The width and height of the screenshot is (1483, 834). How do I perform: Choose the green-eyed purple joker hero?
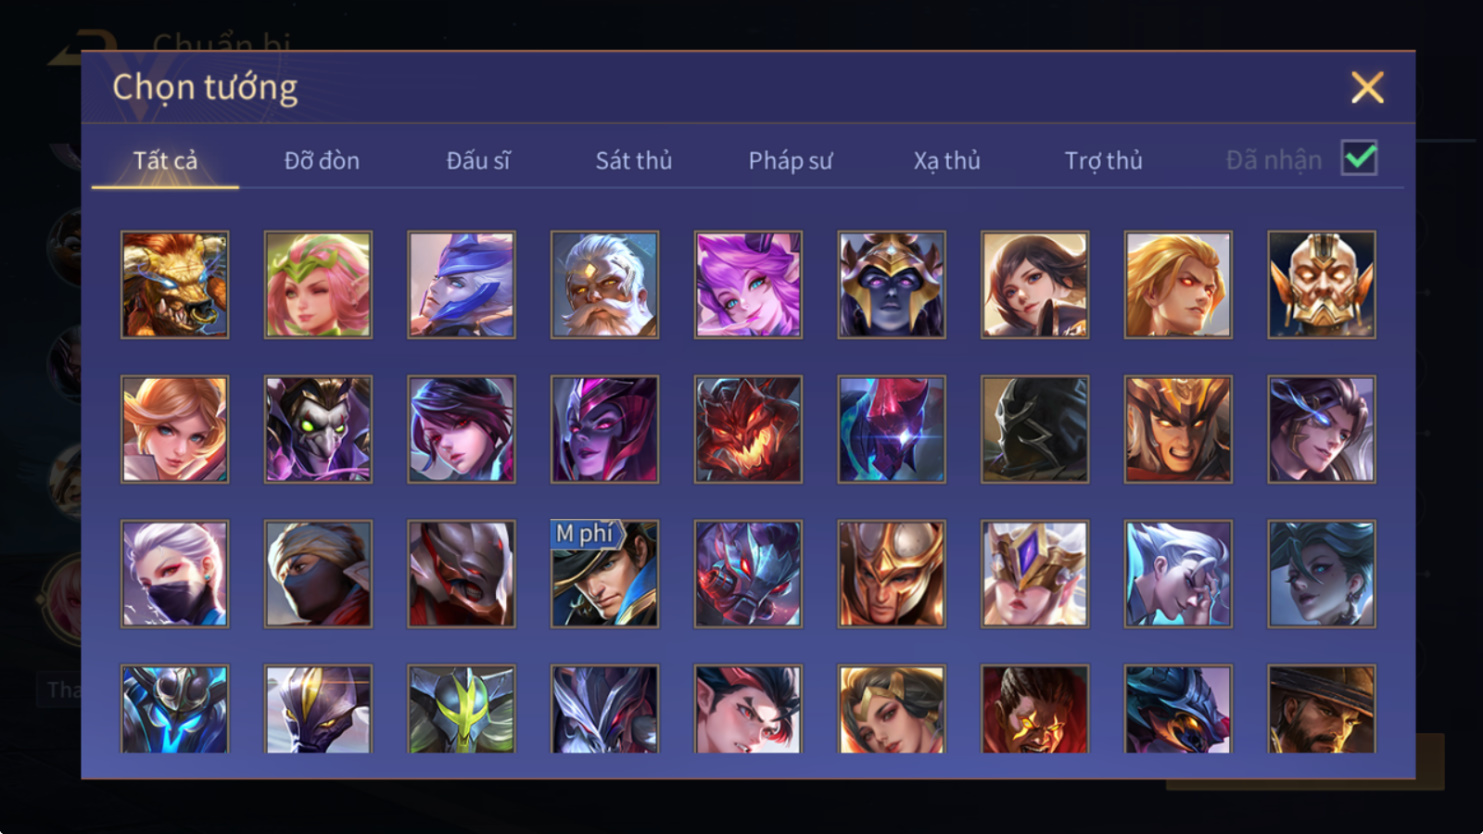318,429
